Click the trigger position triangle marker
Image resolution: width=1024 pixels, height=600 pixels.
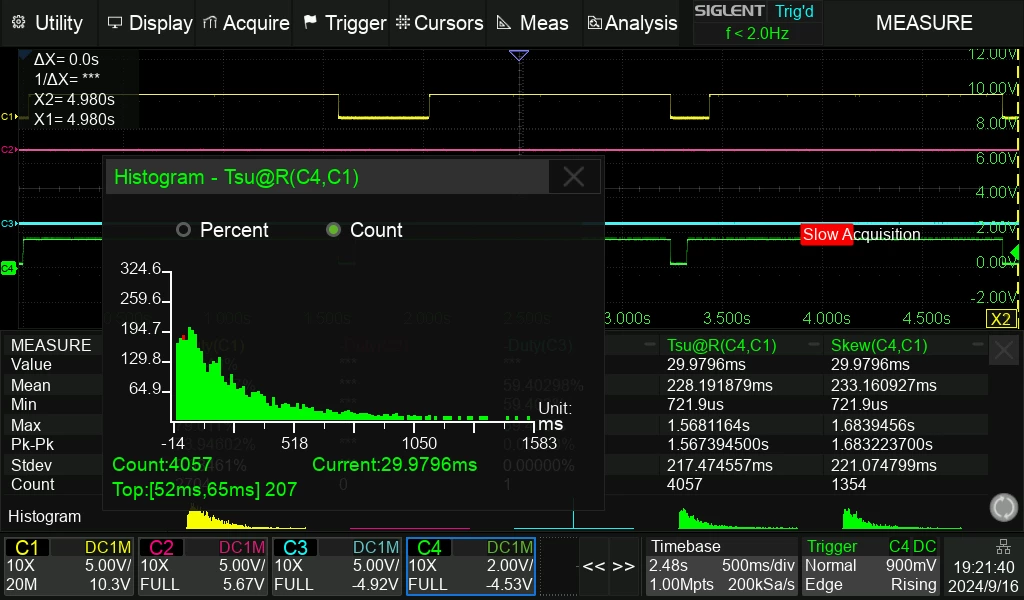pos(519,55)
